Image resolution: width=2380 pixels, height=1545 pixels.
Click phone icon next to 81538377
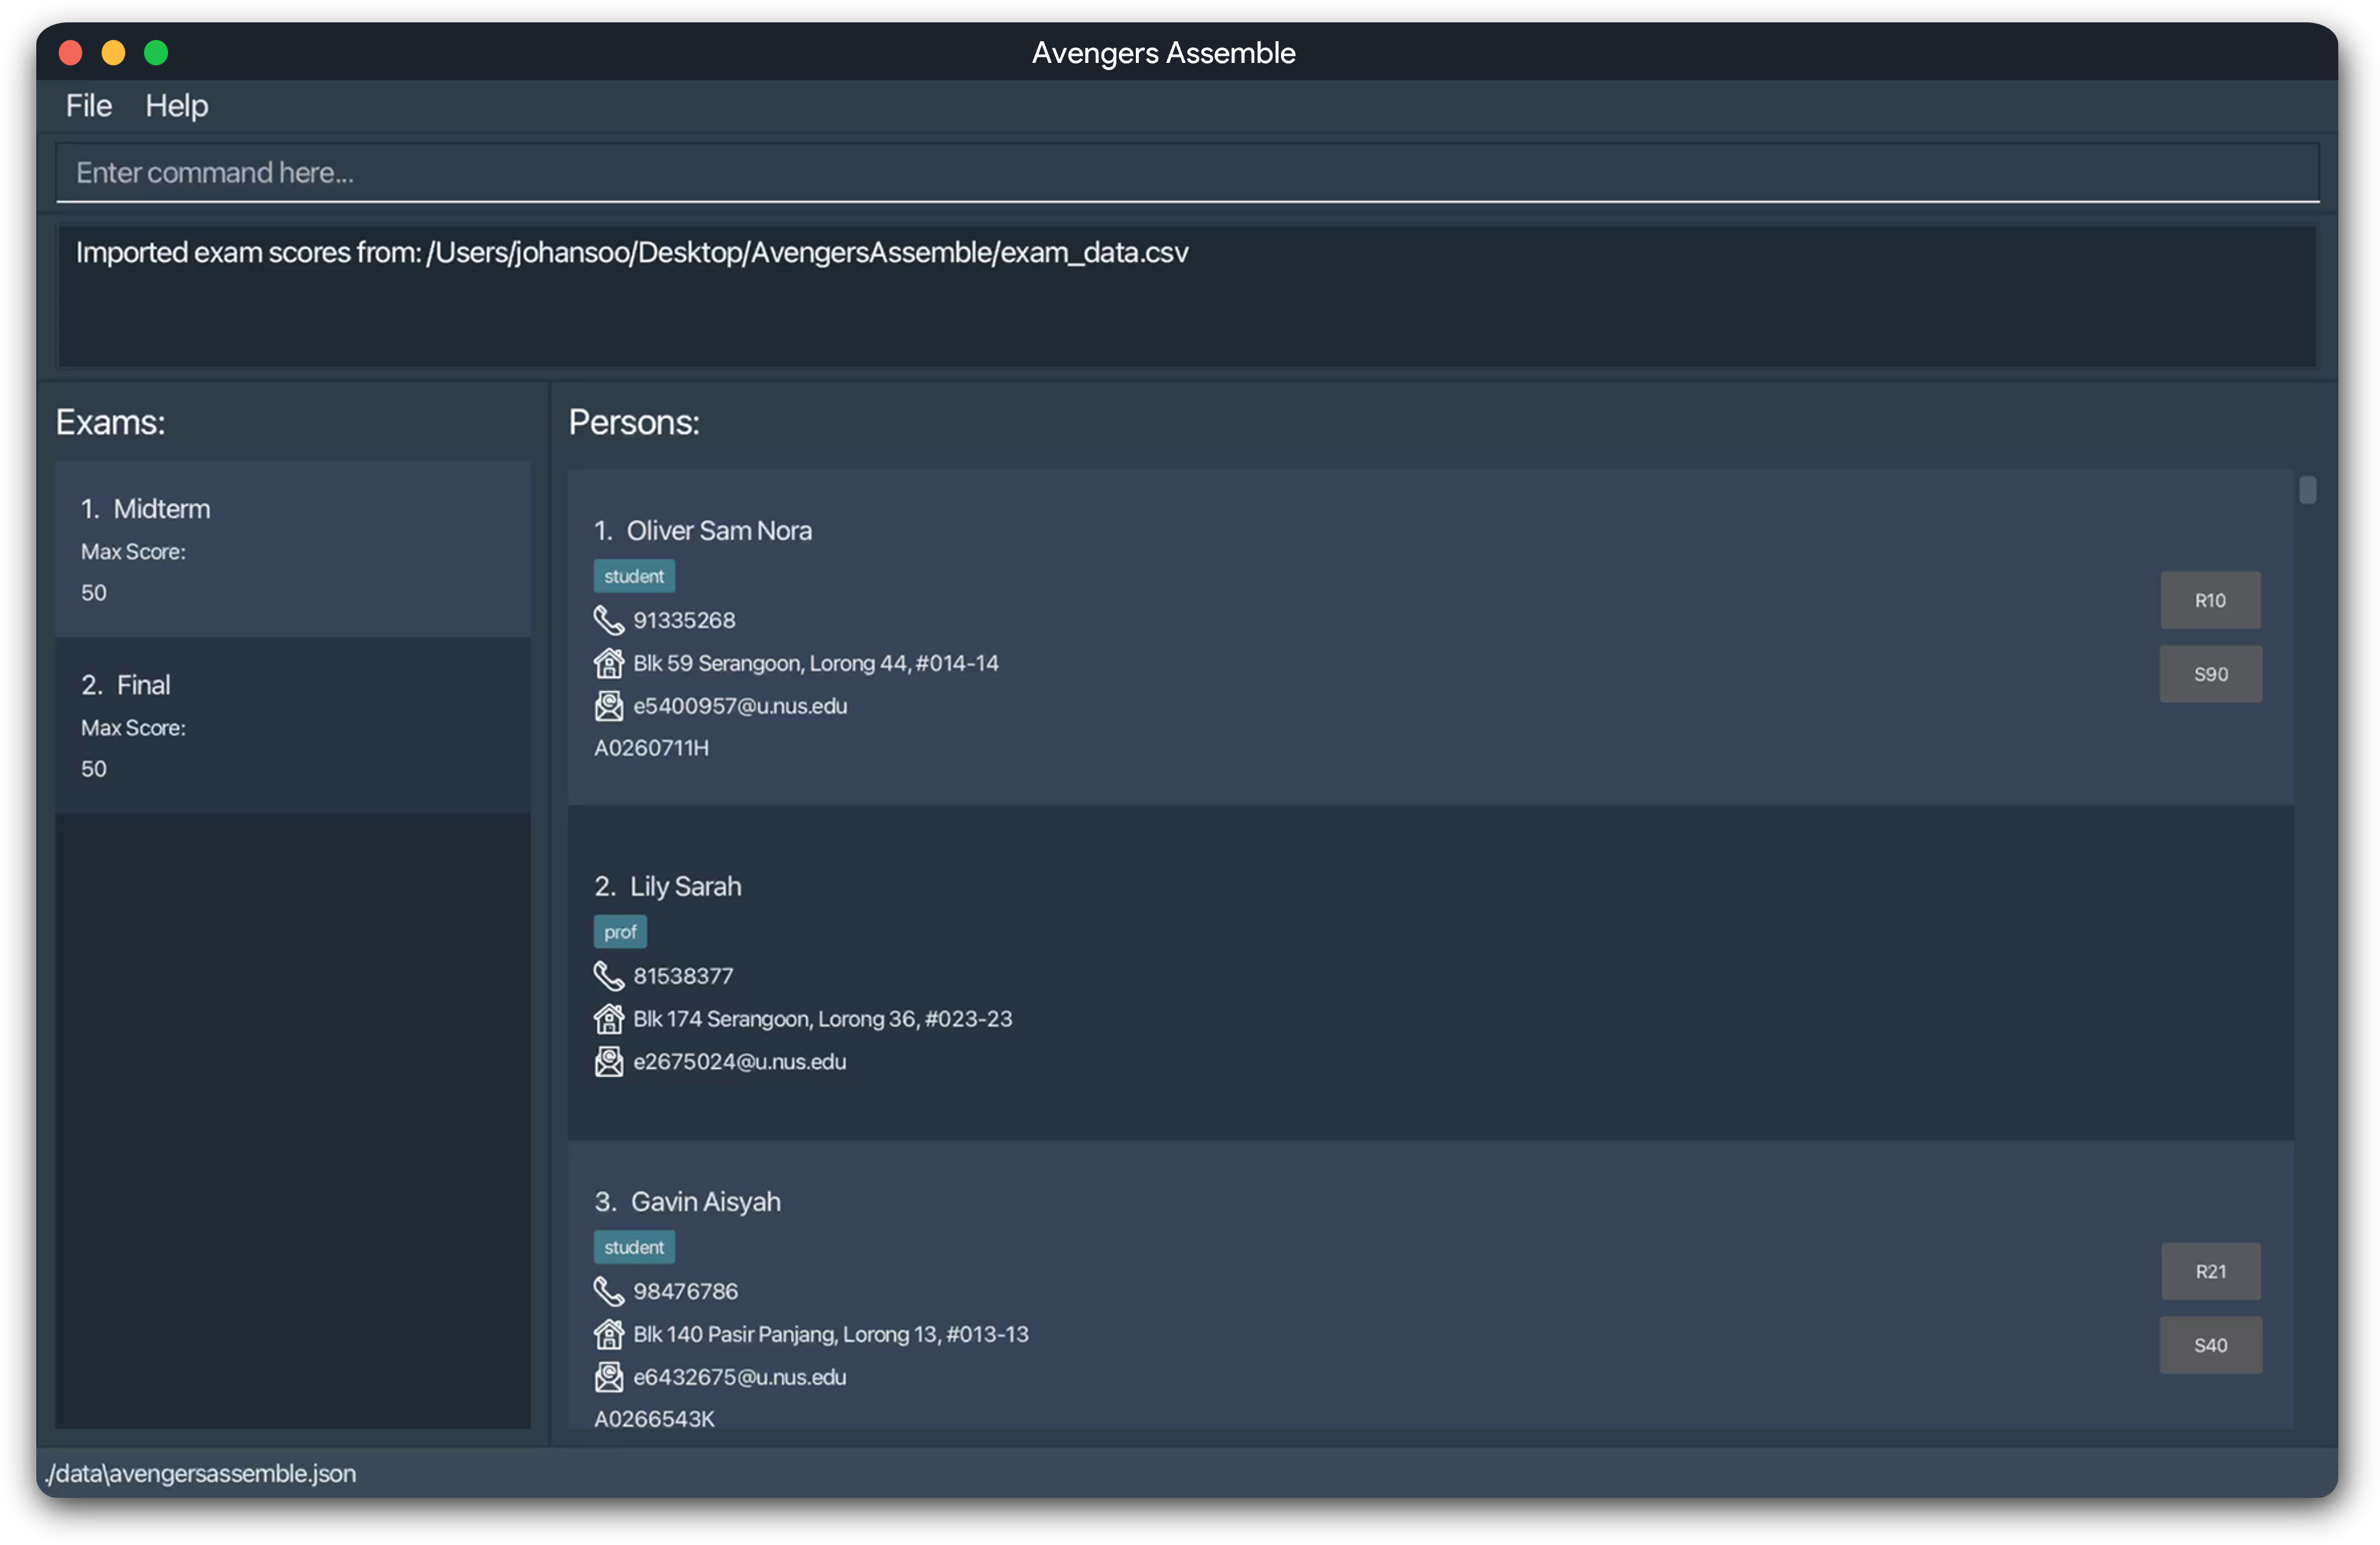(x=608, y=976)
